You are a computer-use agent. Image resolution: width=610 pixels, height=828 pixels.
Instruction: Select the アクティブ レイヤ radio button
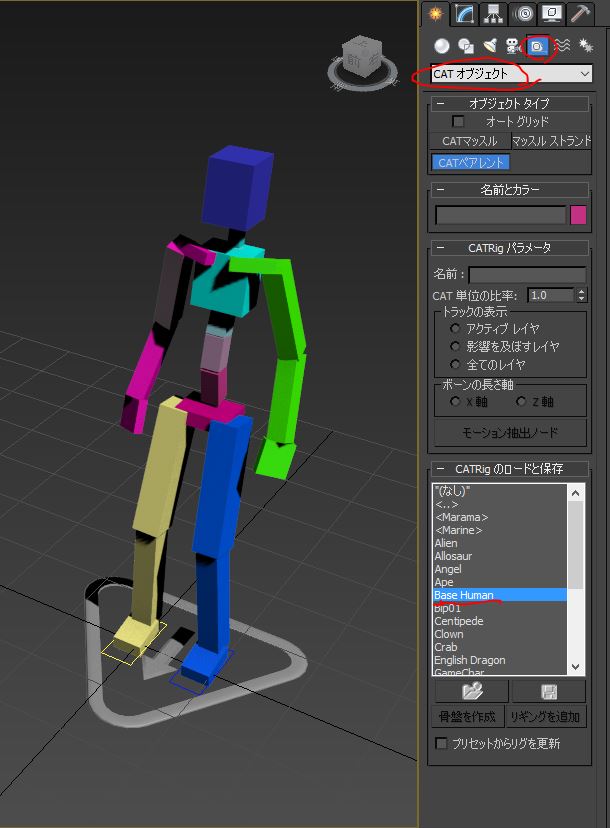(x=455, y=328)
